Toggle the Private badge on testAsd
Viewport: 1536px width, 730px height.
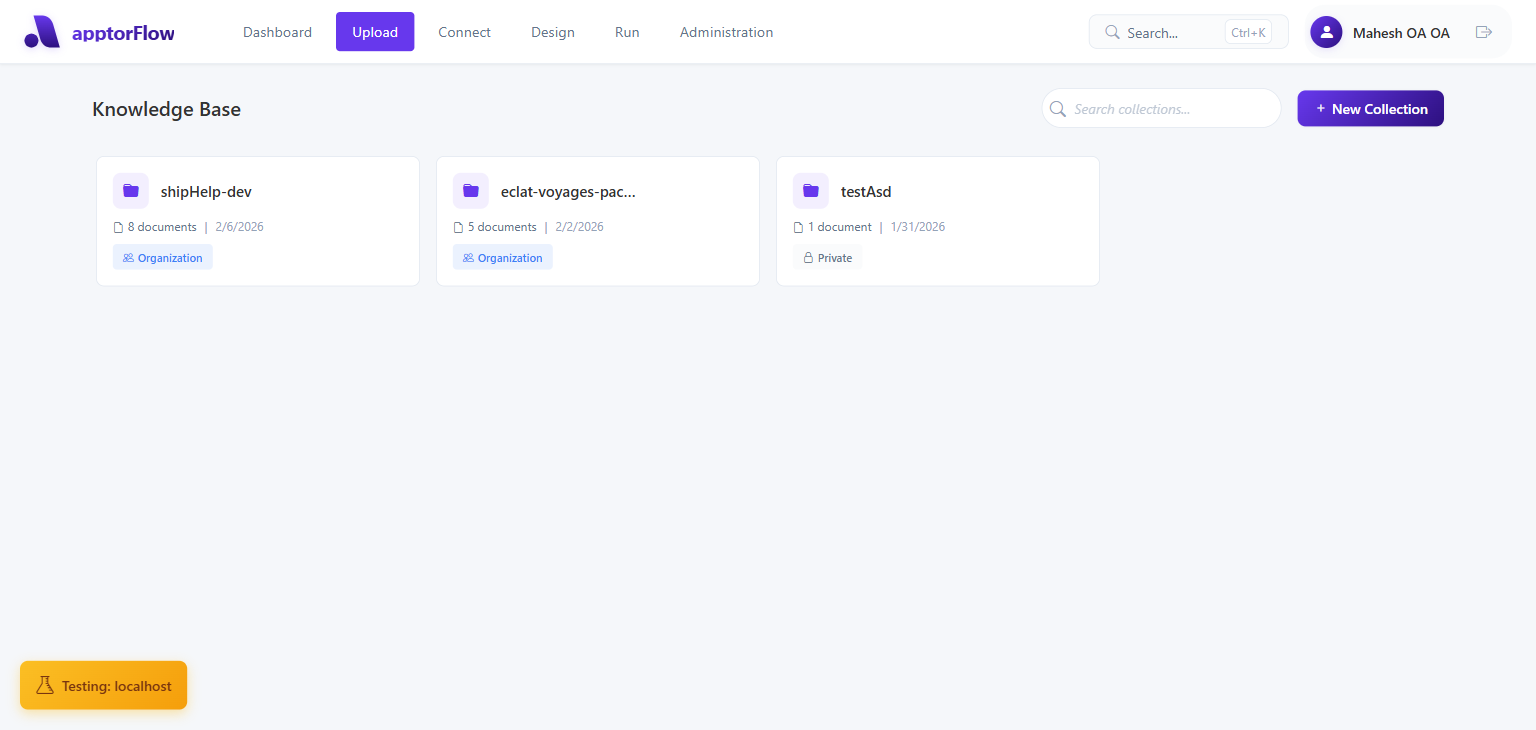click(x=827, y=257)
